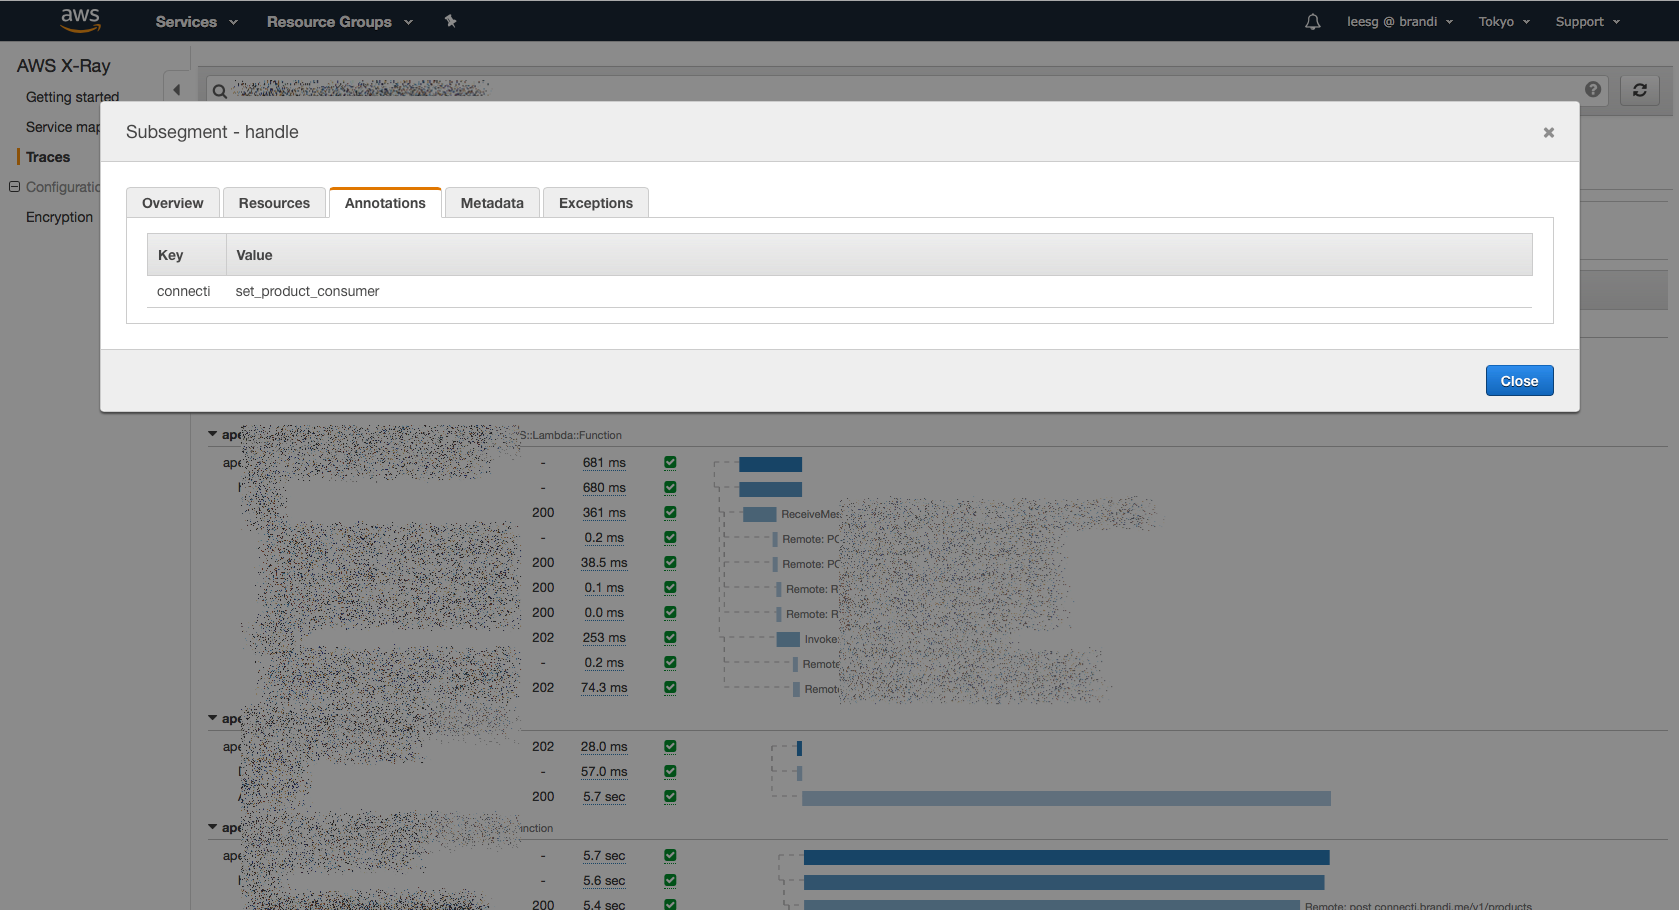Click the long 5.7 sec timeline bar

pyautogui.click(x=1065, y=798)
